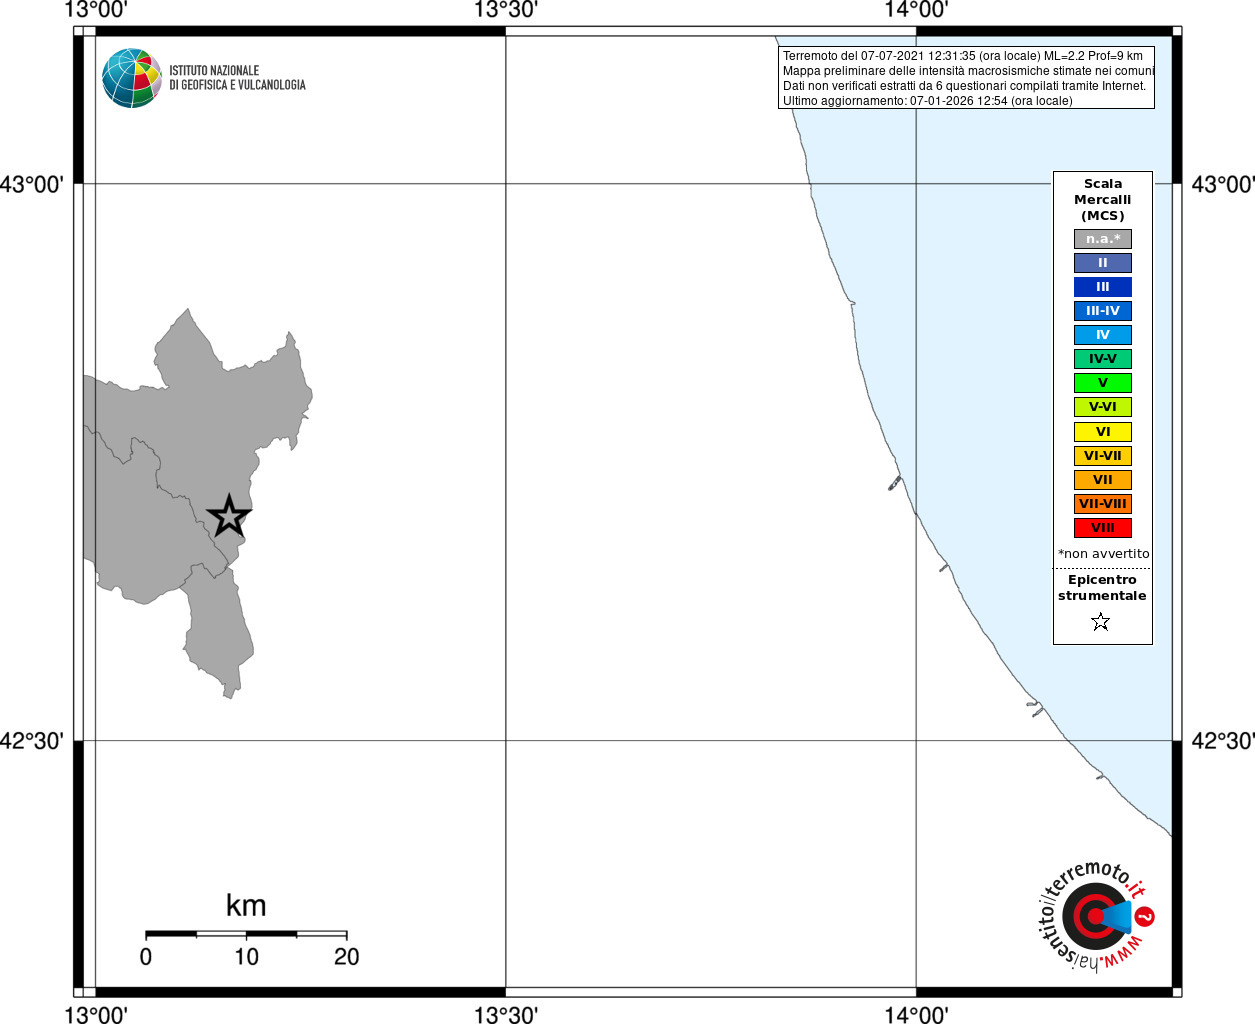The width and height of the screenshot is (1255, 1024).
Task: Select the V-VI legend swatch
Action: coord(1103,407)
